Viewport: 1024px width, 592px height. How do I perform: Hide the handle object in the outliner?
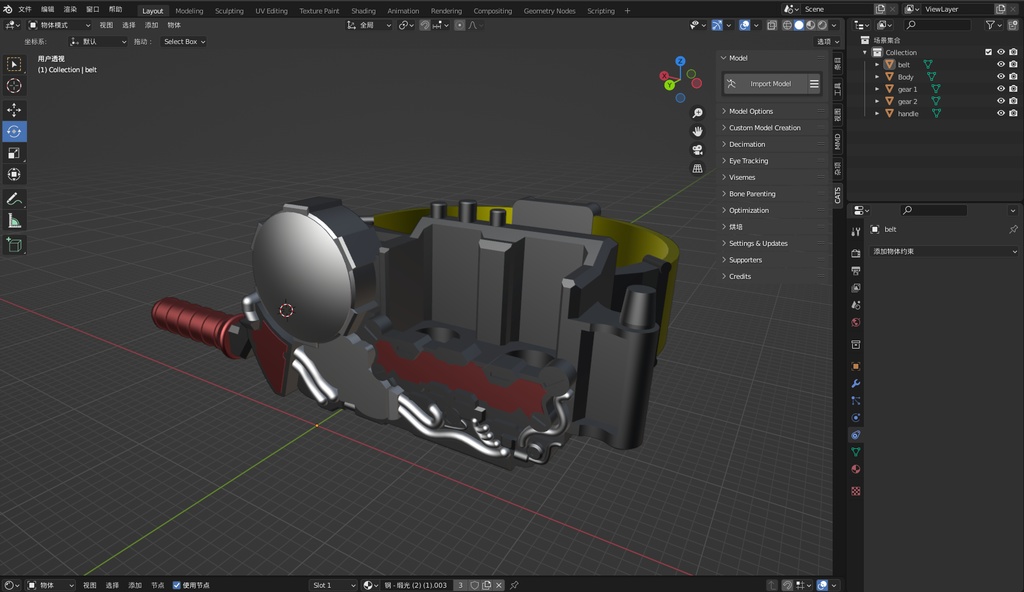(1001, 113)
